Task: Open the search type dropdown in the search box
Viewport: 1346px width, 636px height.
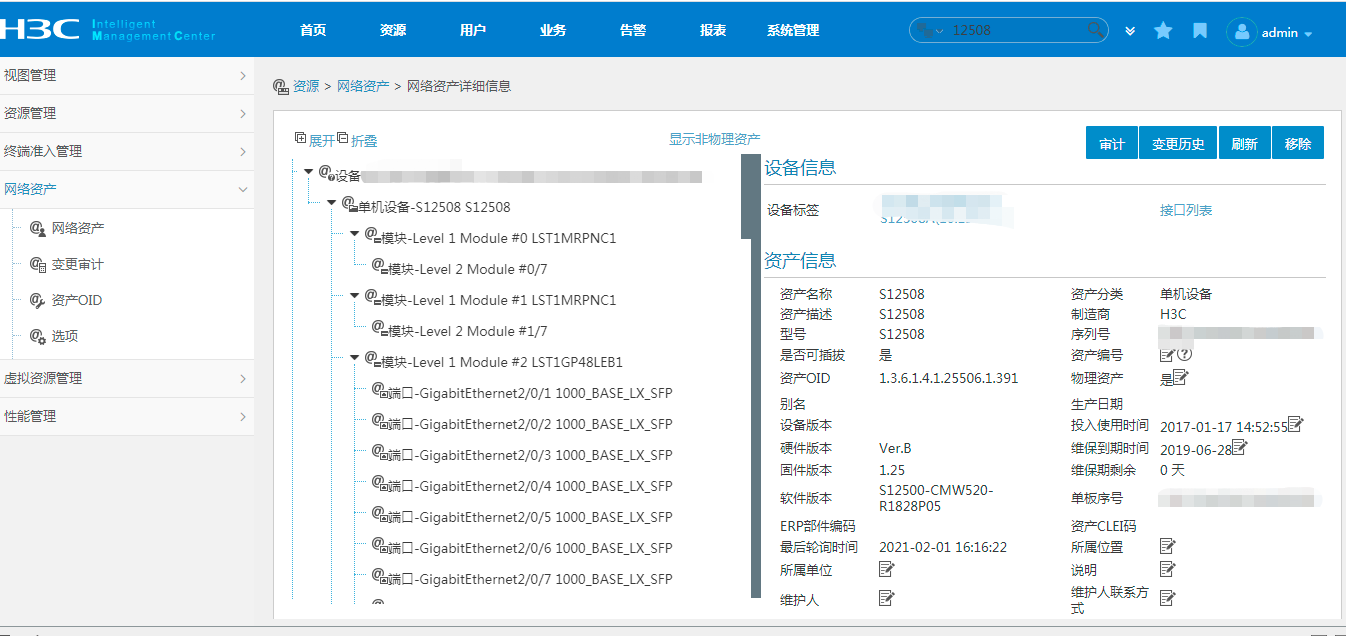Action: pyautogui.click(x=931, y=31)
